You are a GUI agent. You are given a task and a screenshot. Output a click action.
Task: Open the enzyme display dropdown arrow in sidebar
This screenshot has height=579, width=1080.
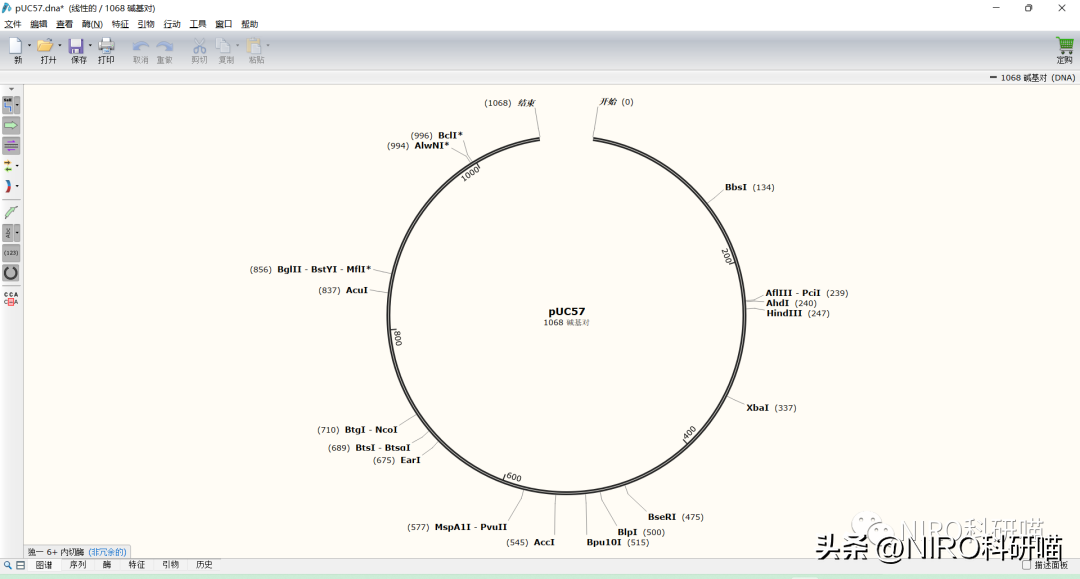pyautogui.click(x=18, y=104)
